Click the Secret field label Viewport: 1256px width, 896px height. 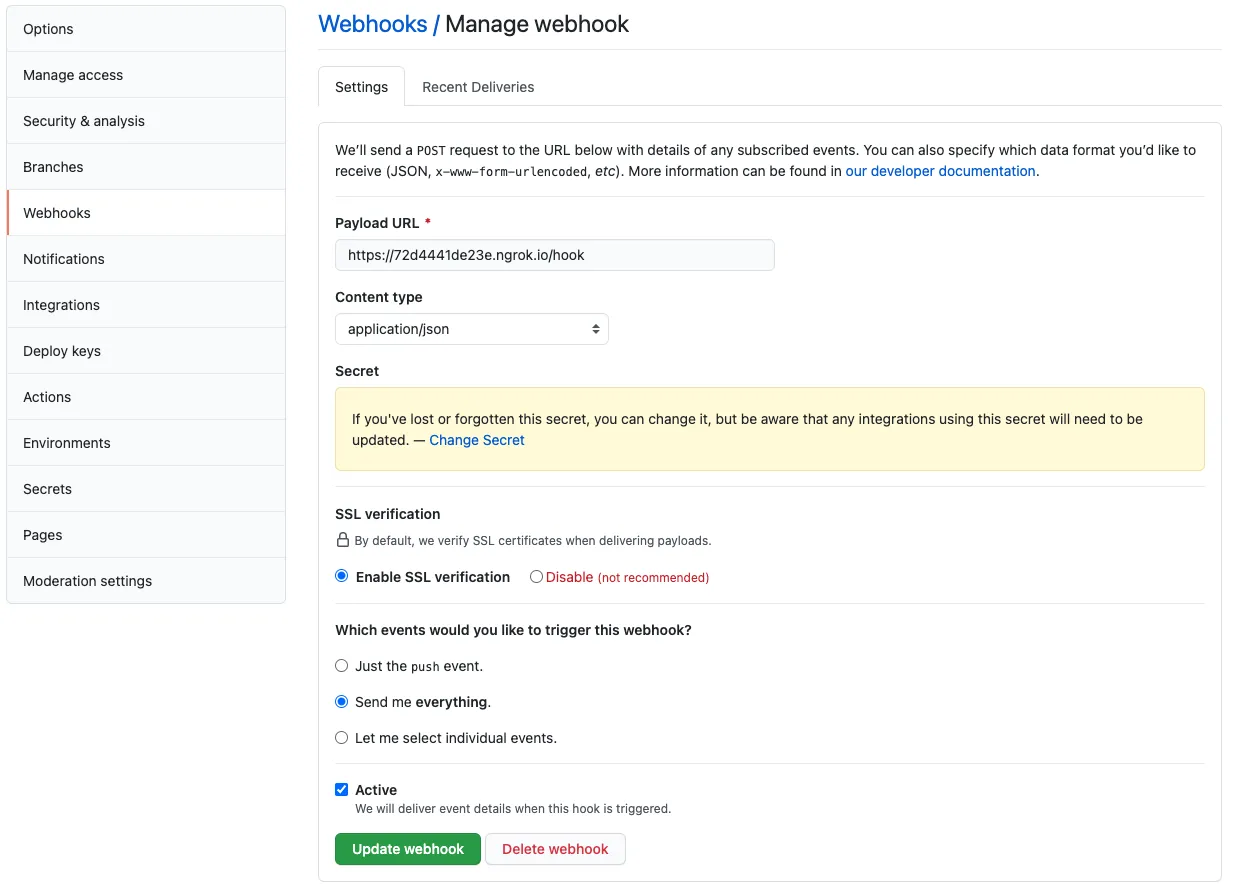pyautogui.click(x=357, y=371)
